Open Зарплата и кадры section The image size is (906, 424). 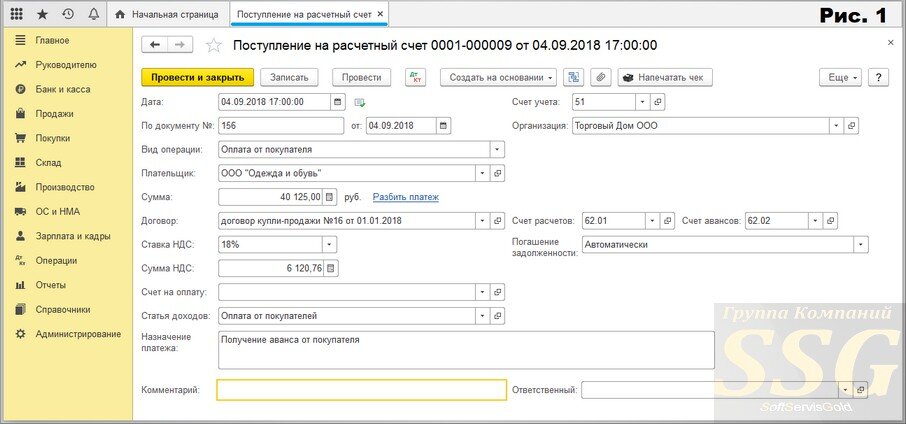coord(73,236)
